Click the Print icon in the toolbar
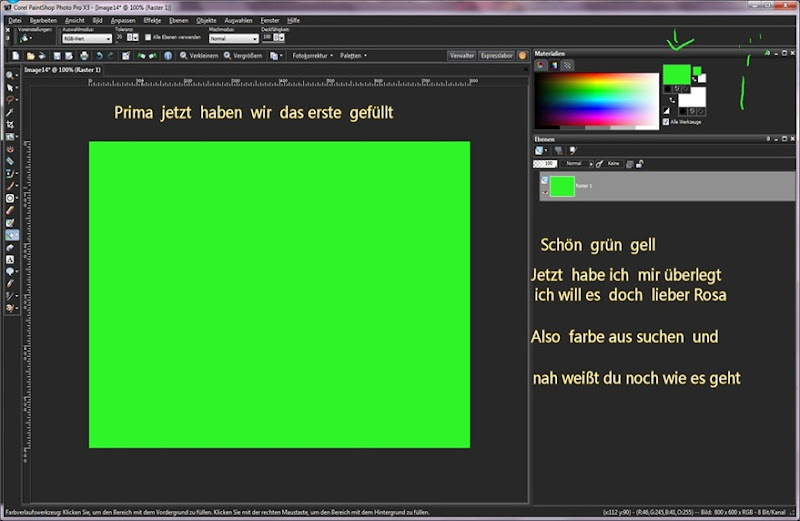Viewport: 800px width, 521px height. pos(84,56)
